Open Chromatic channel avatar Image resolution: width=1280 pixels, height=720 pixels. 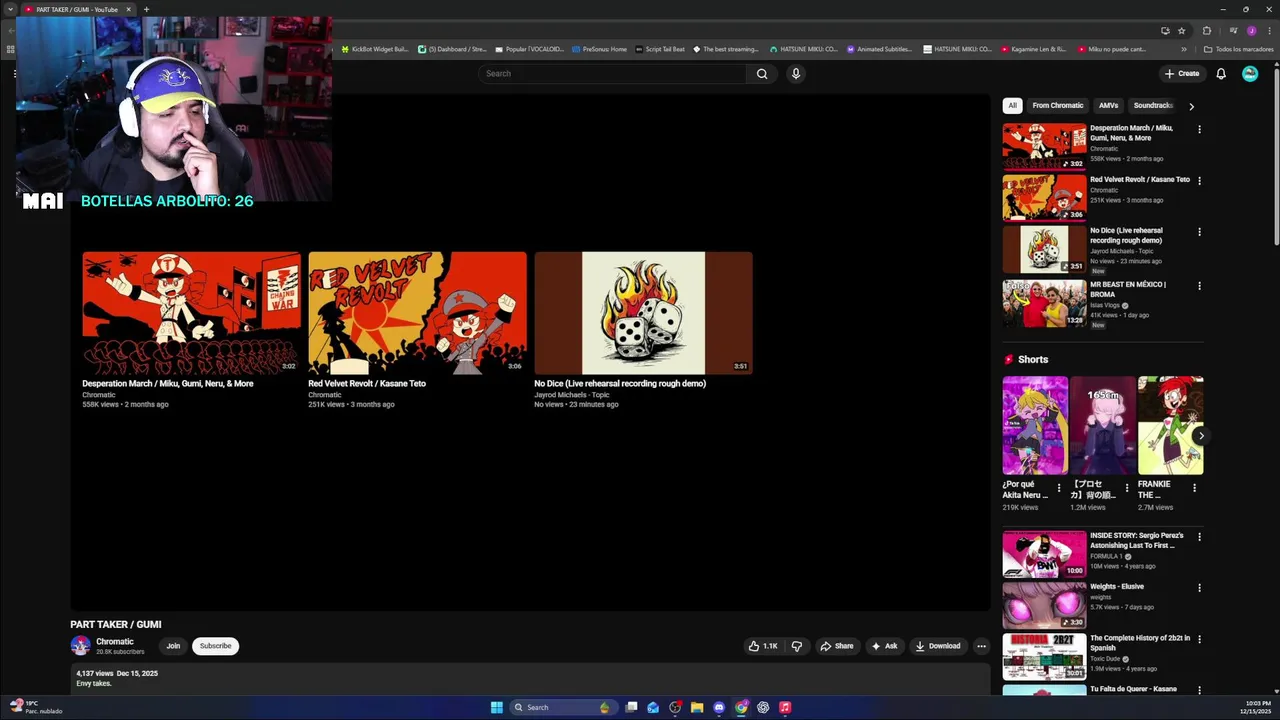(80, 646)
